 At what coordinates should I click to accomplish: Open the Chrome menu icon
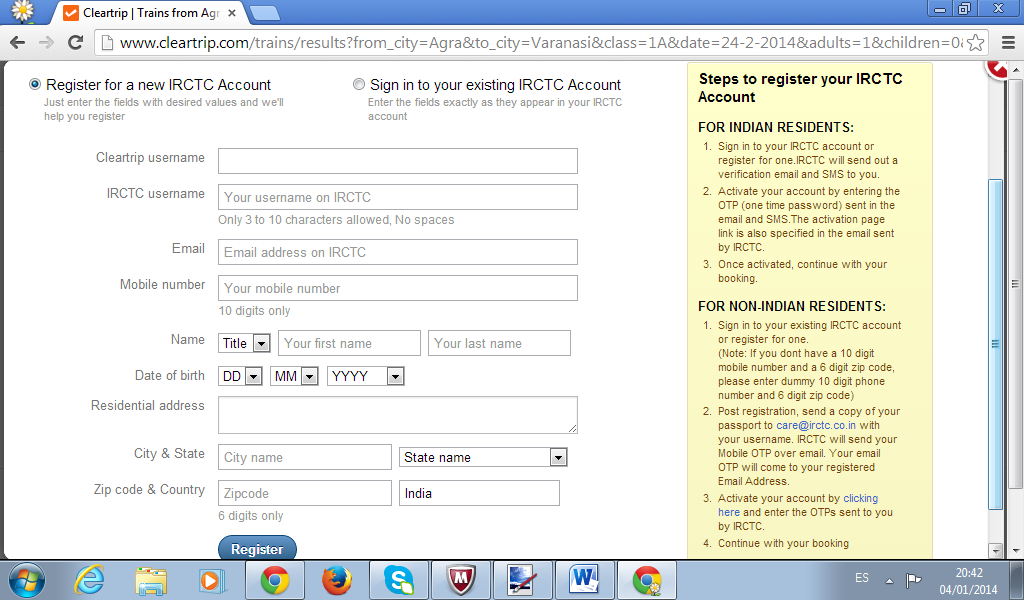point(1008,42)
